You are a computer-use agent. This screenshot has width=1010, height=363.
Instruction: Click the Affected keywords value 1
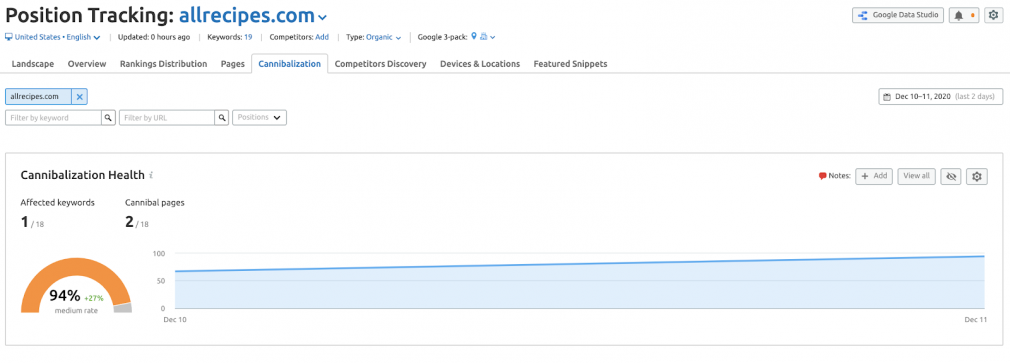[x=24, y=222]
